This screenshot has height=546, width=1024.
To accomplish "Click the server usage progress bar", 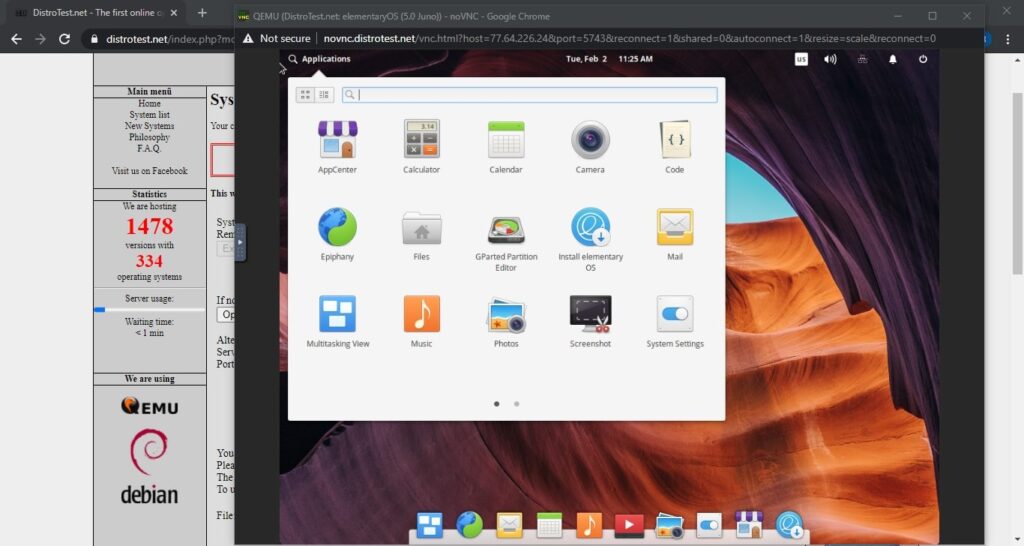I will point(150,310).
